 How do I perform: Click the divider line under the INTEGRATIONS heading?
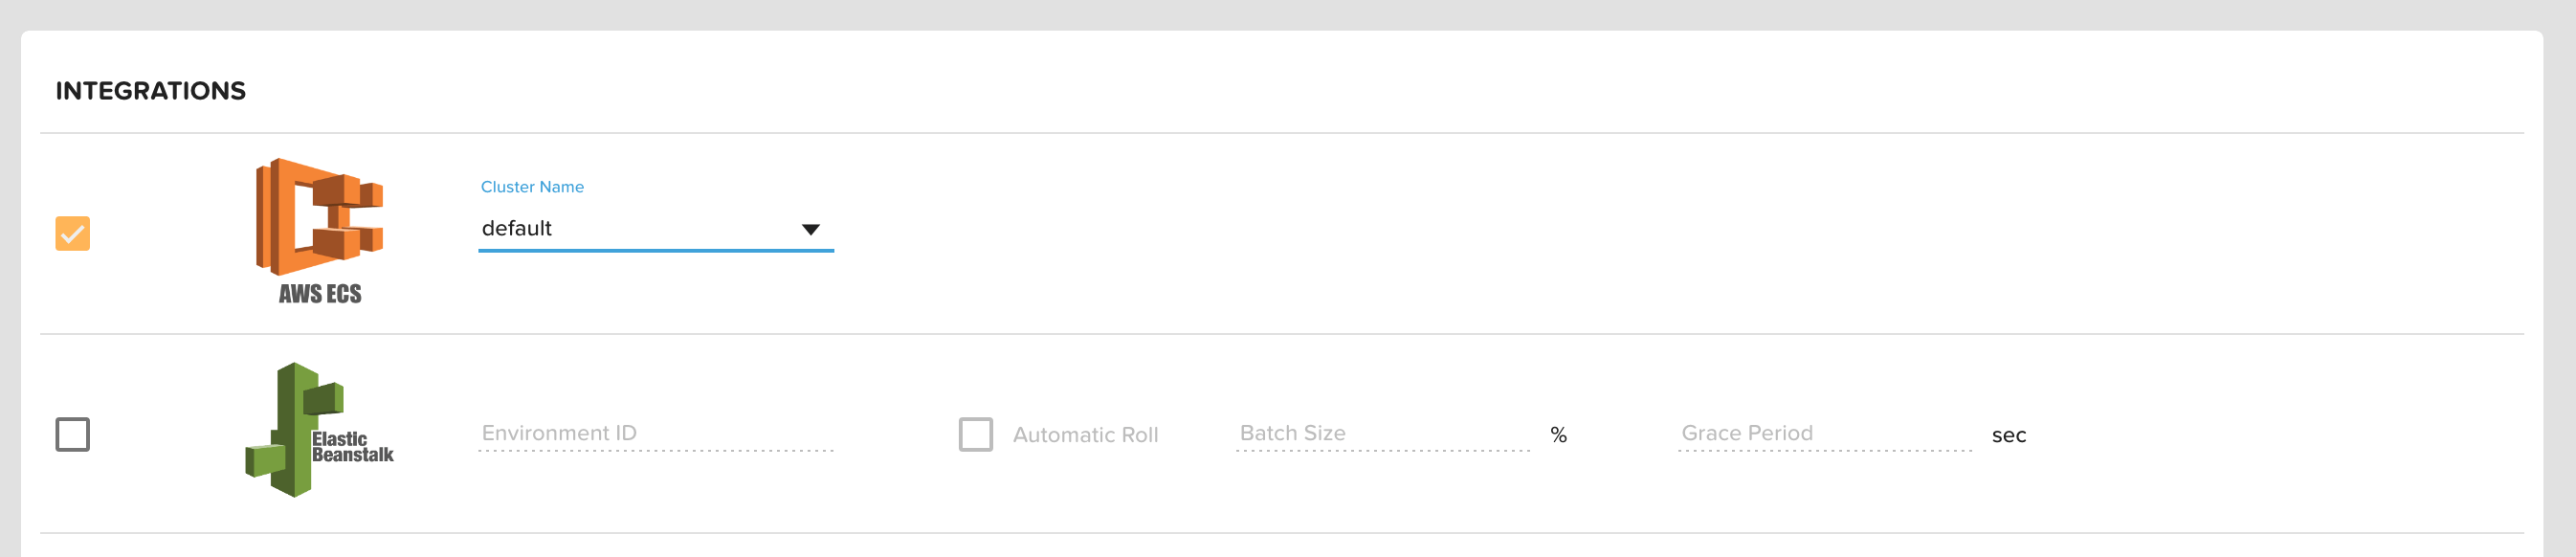1280,133
